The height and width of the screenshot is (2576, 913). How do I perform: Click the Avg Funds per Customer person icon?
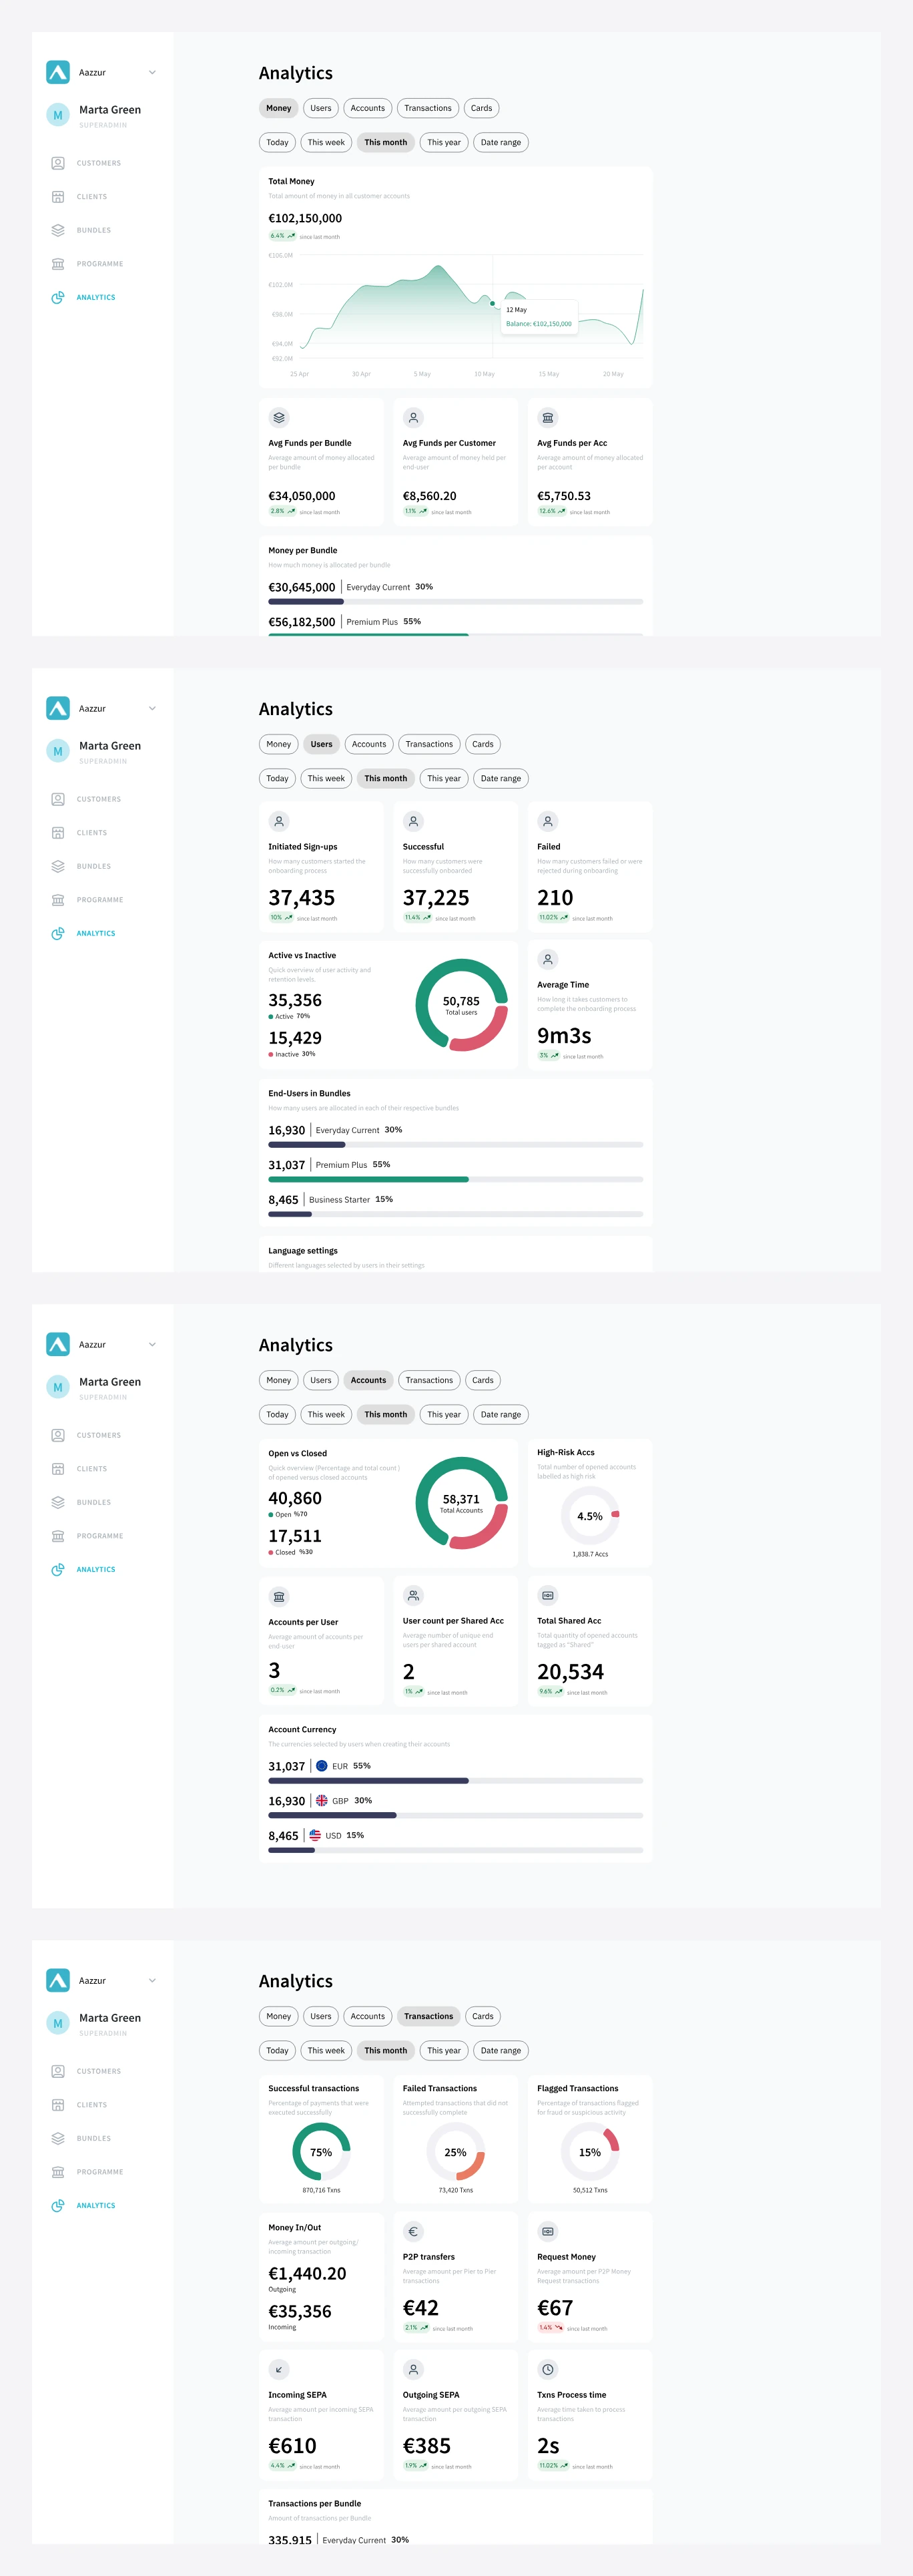coord(413,418)
